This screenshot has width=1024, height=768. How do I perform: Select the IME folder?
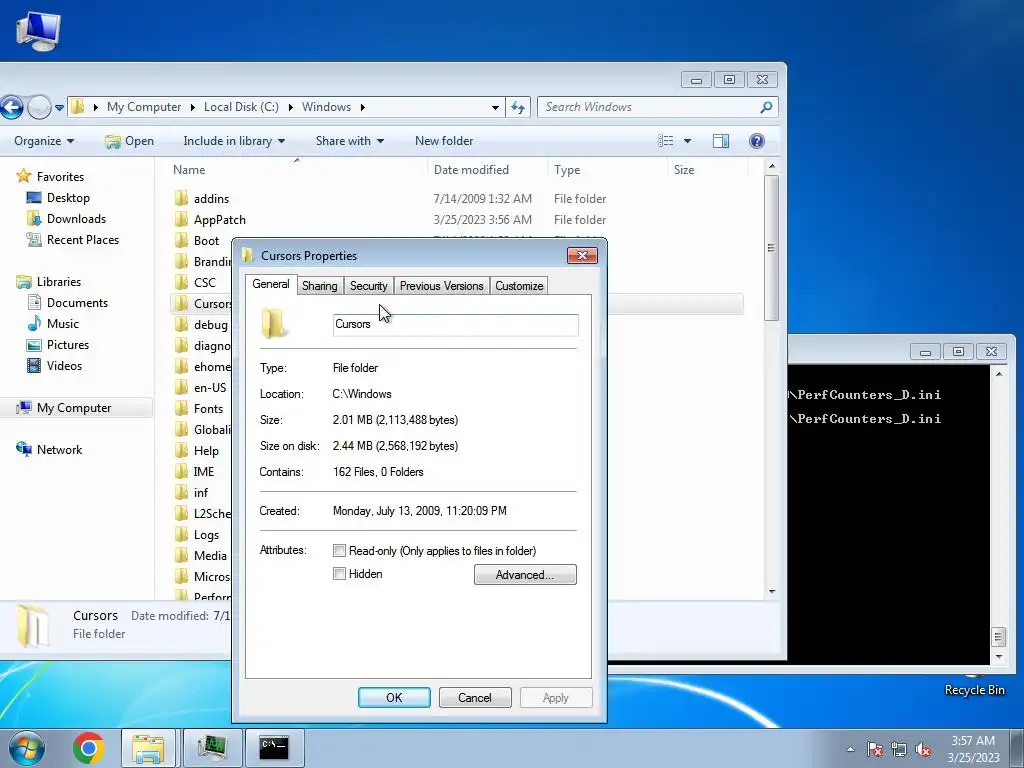[203, 472]
